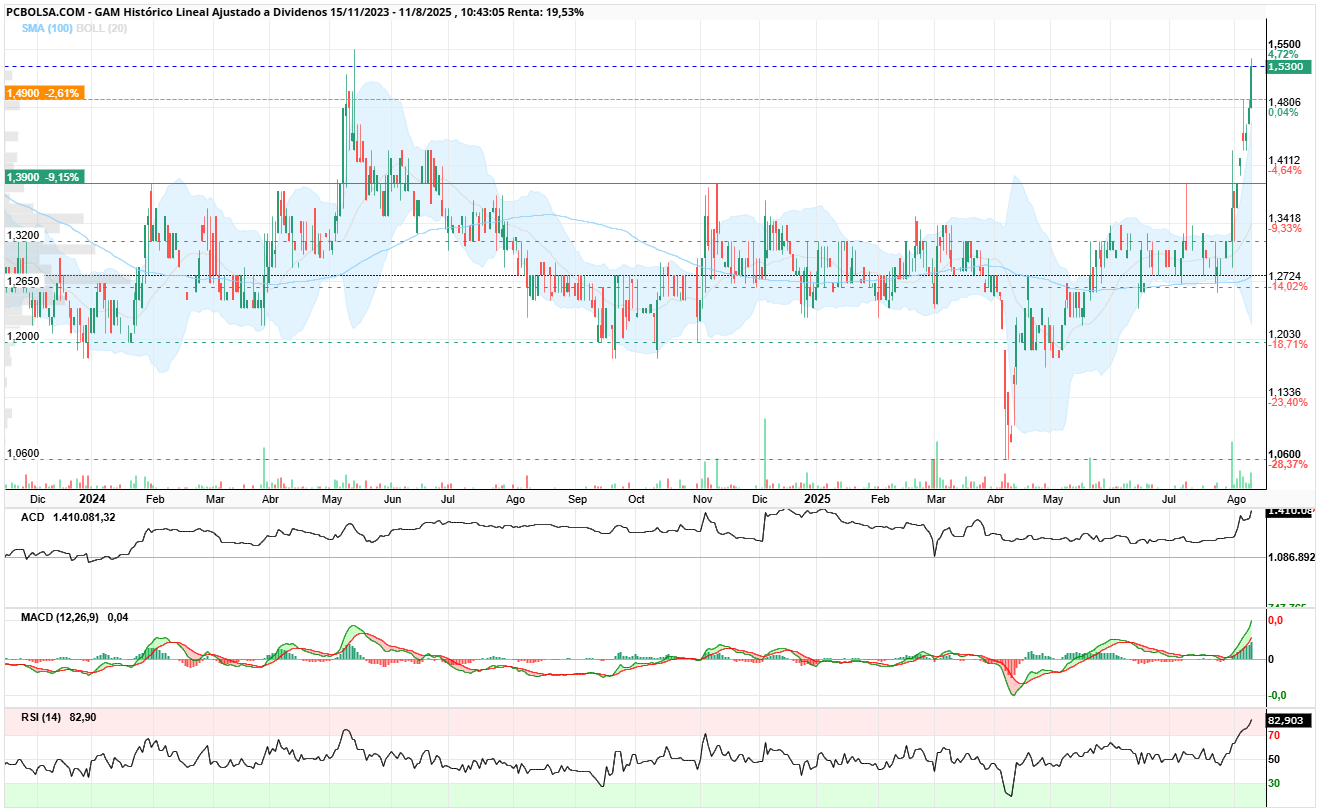Select the orange 1,4900 -2,61% price tag
This screenshot has width=1320, height=812.
coord(43,92)
